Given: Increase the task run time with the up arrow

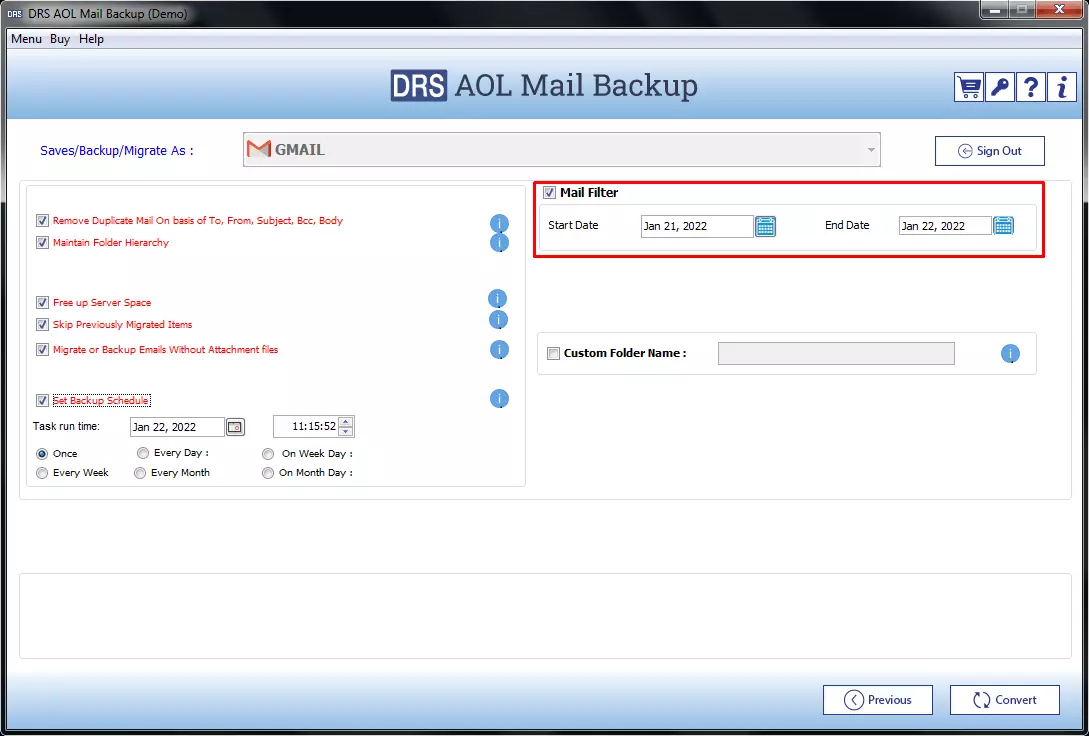Looking at the screenshot, I should (x=346, y=422).
